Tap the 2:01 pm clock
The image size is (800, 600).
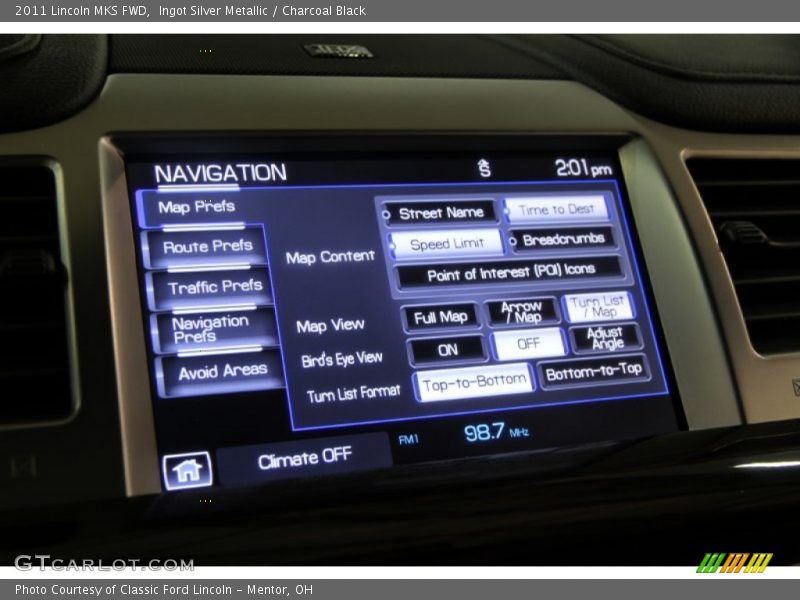(x=583, y=167)
